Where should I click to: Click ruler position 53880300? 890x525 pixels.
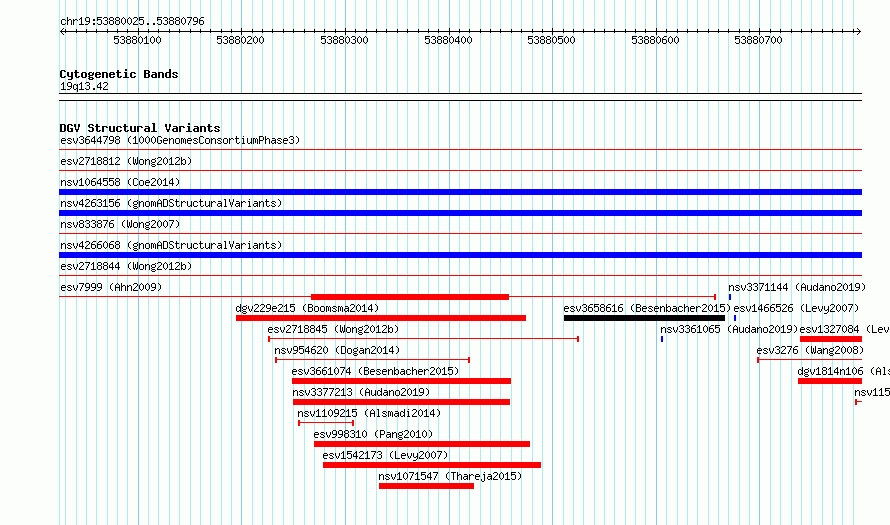tap(345, 40)
